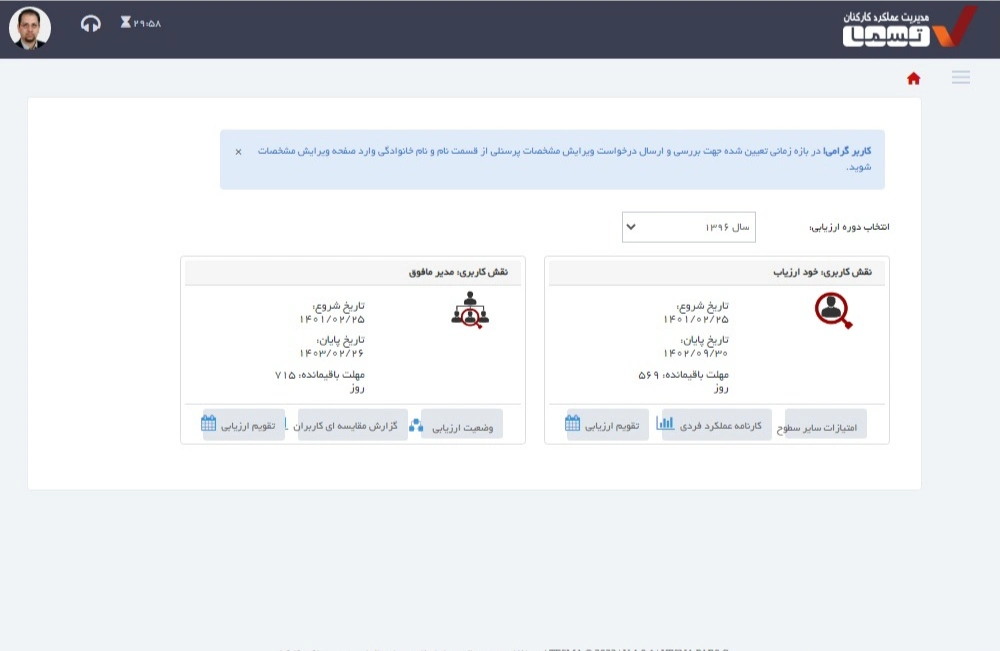The height and width of the screenshot is (651, 1000).
Task: Click the خود ارزیاب magnifier person icon
Action: [x=833, y=311]
